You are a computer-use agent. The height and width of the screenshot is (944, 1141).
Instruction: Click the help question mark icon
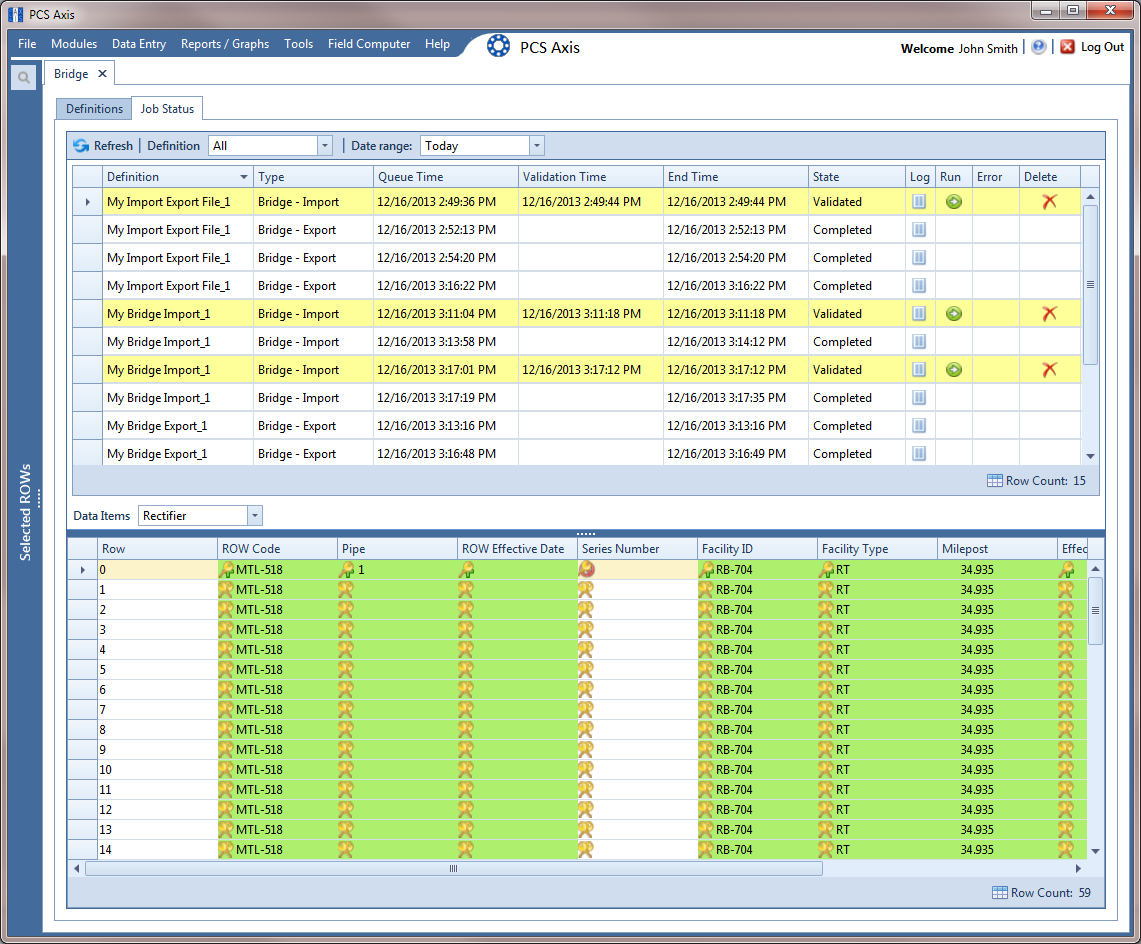point(1039,47)
